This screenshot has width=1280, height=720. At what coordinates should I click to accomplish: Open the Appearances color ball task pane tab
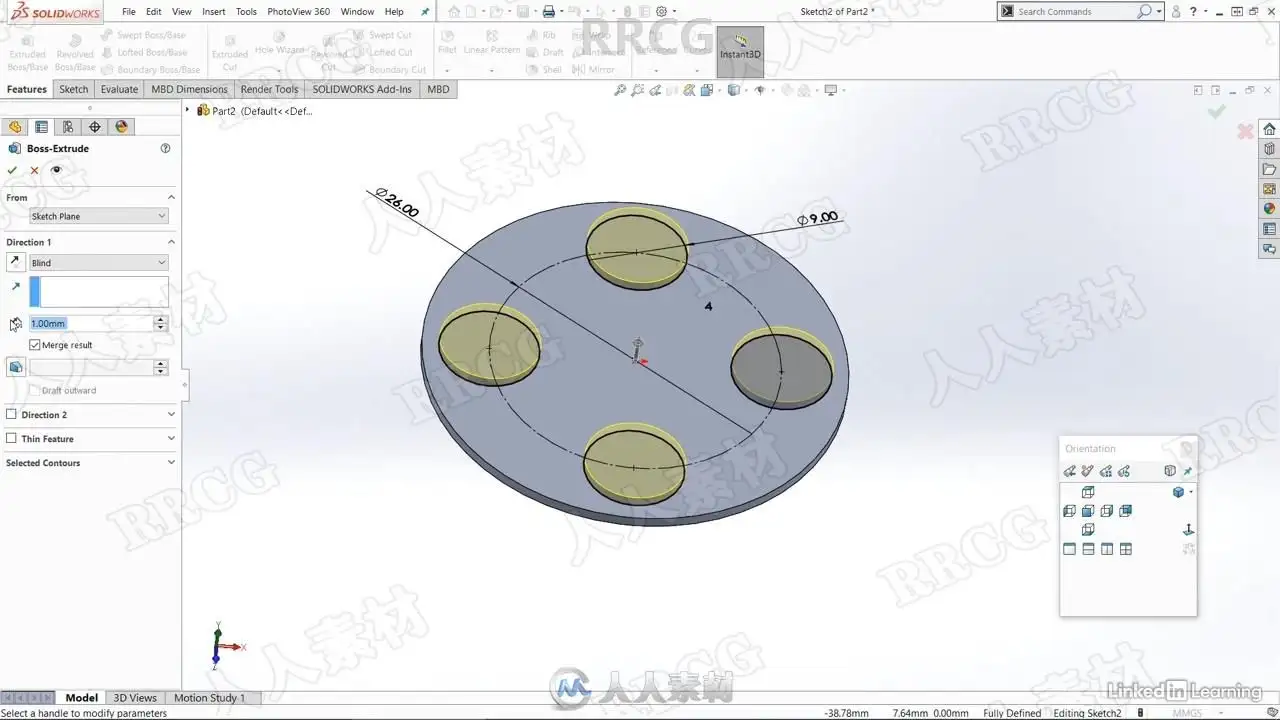tap(1269, 209)
